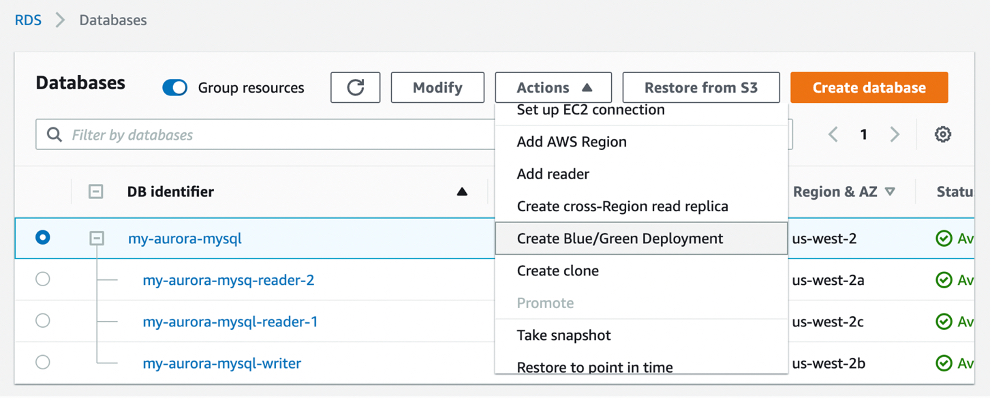Click the us-west-2b region cell
The width and height of the screenshot is (991, 400).
coord(828,363)
